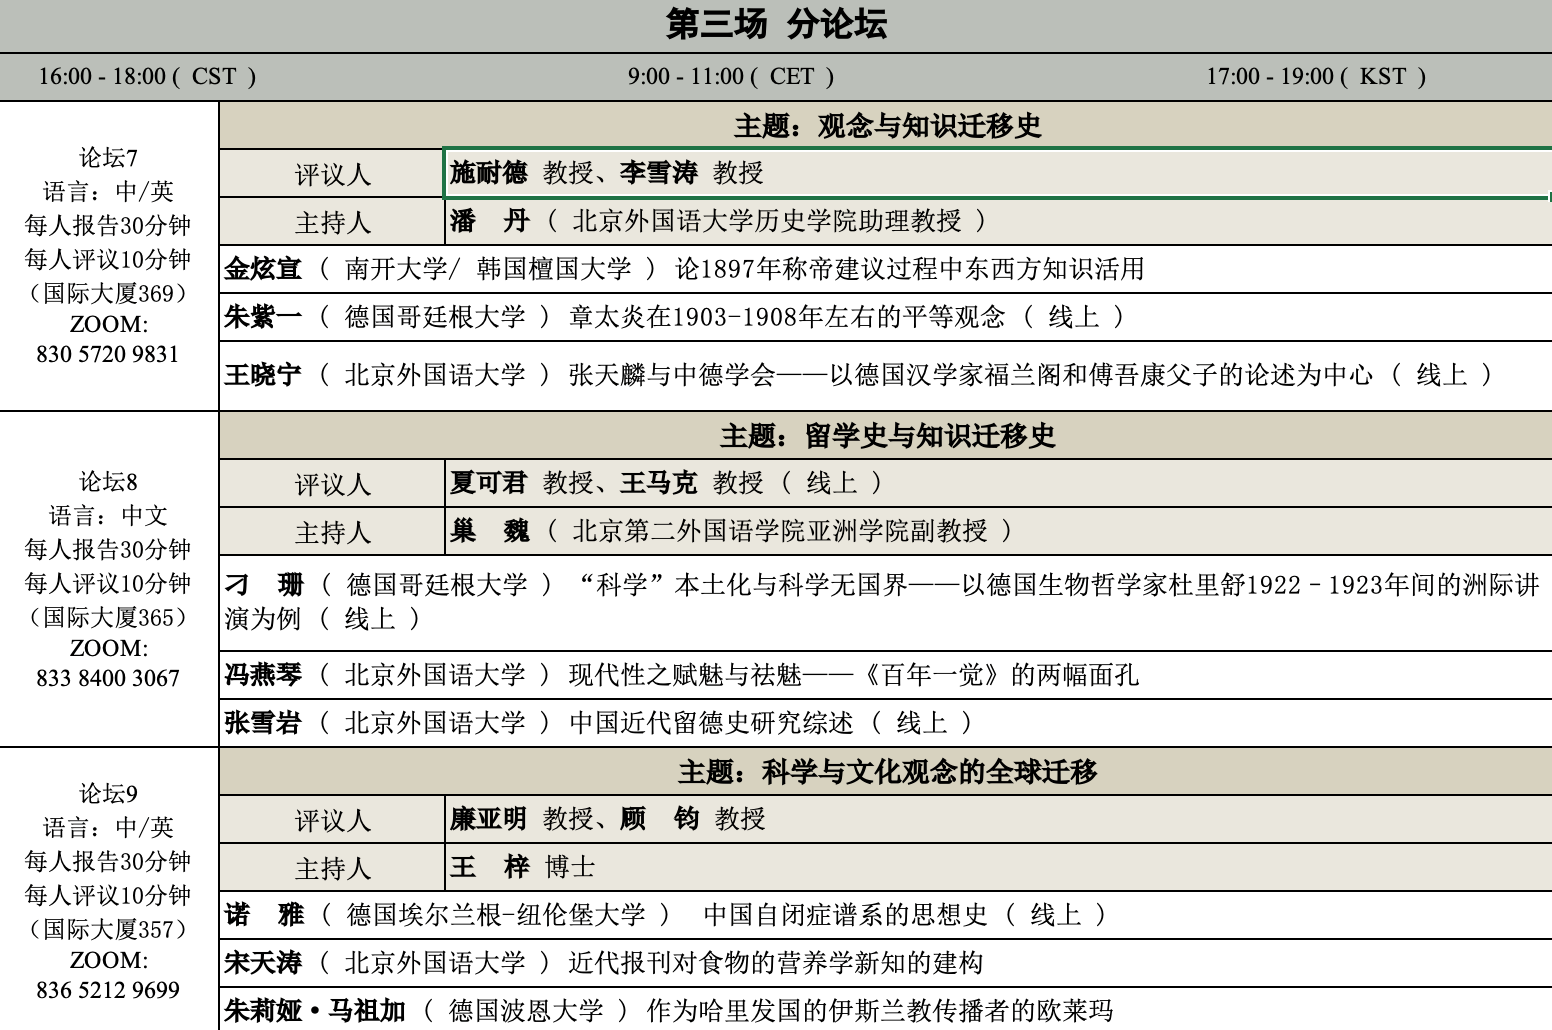The width and height of the screenshot is (1552, 1030).
Task: Click the selected cell containing 施耐德 and 李雪涛
Action: pyautogui.click(x=996, y=173)
